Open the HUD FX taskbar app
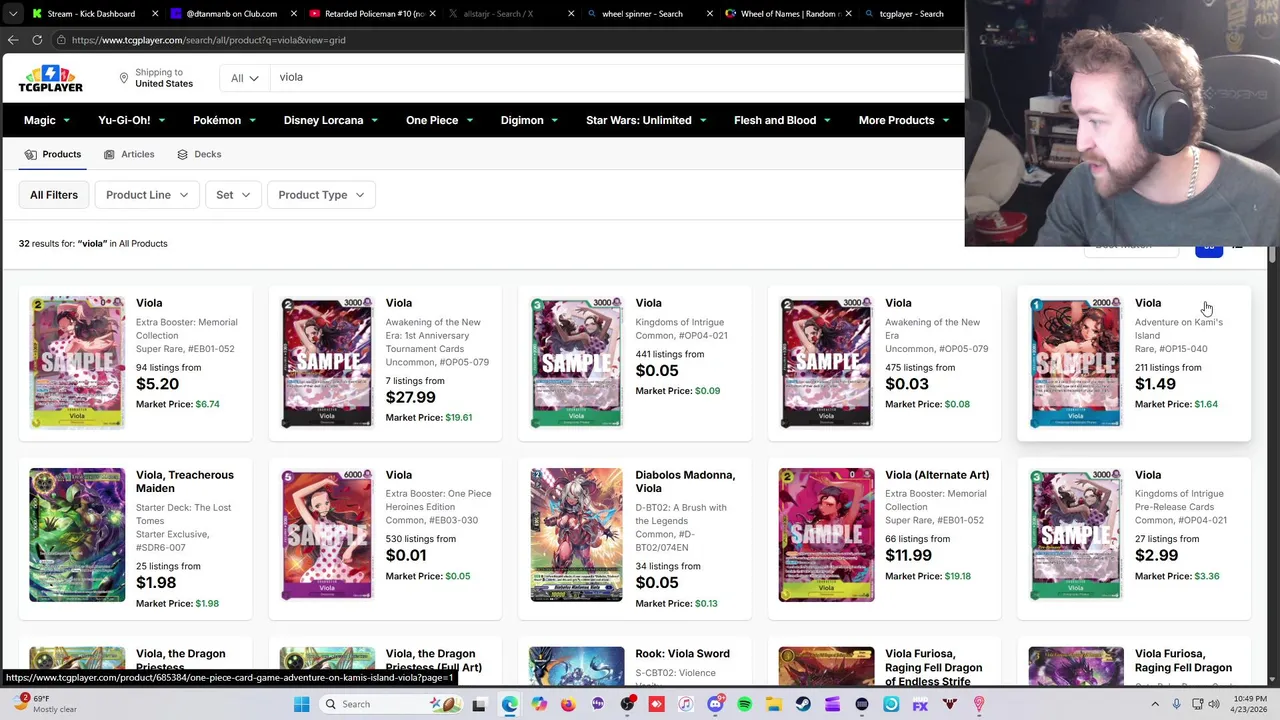 [920, 704]
